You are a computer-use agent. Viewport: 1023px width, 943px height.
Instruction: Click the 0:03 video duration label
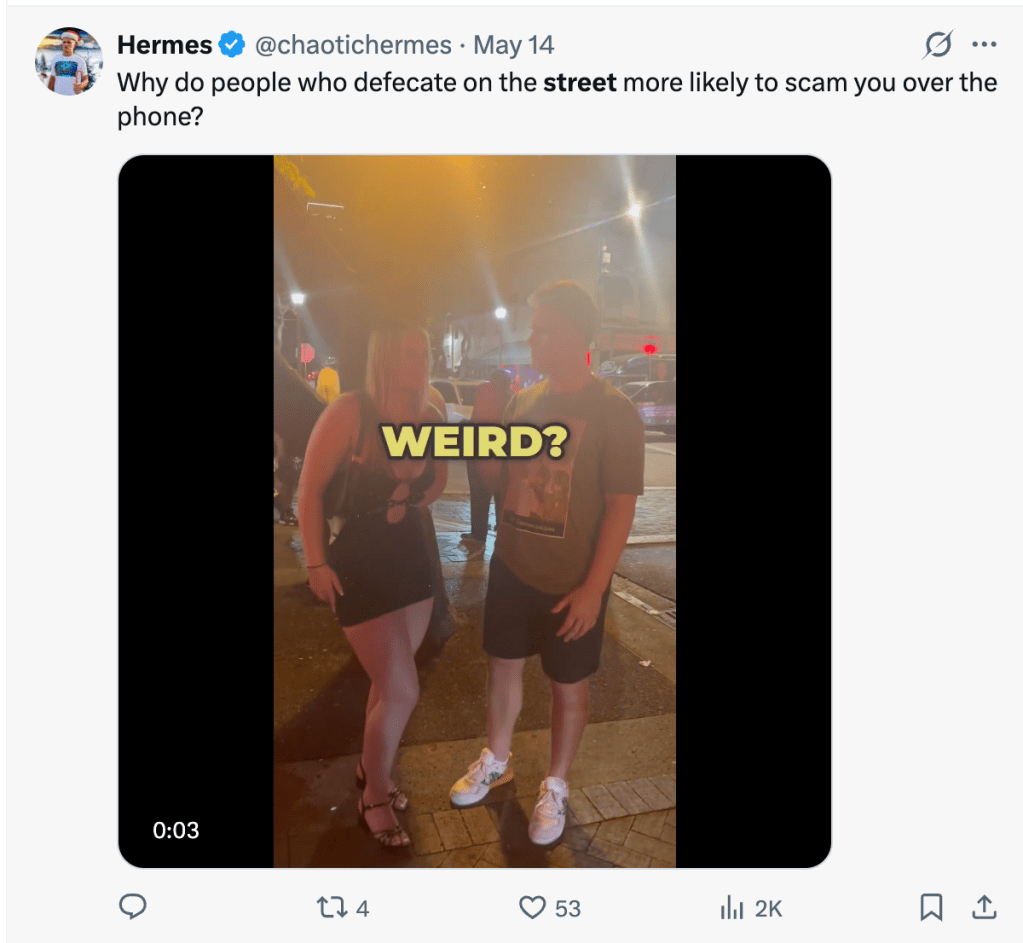(176, 830)
